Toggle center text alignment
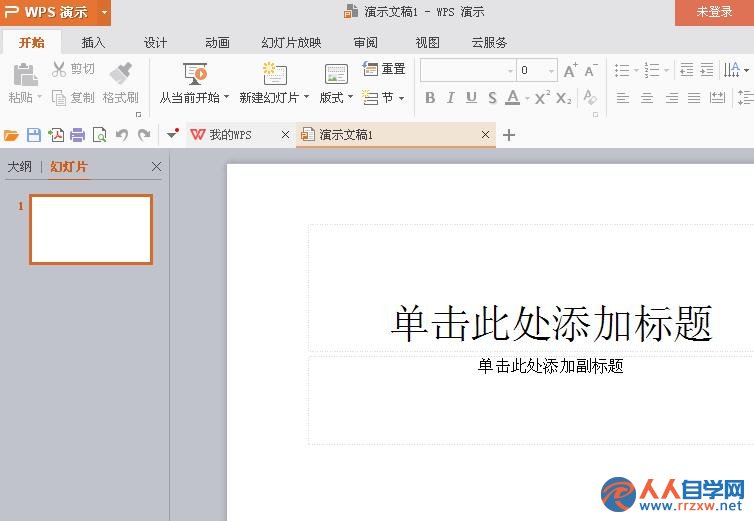This screenshot has width=754, height=521. [x=647, y=98]
